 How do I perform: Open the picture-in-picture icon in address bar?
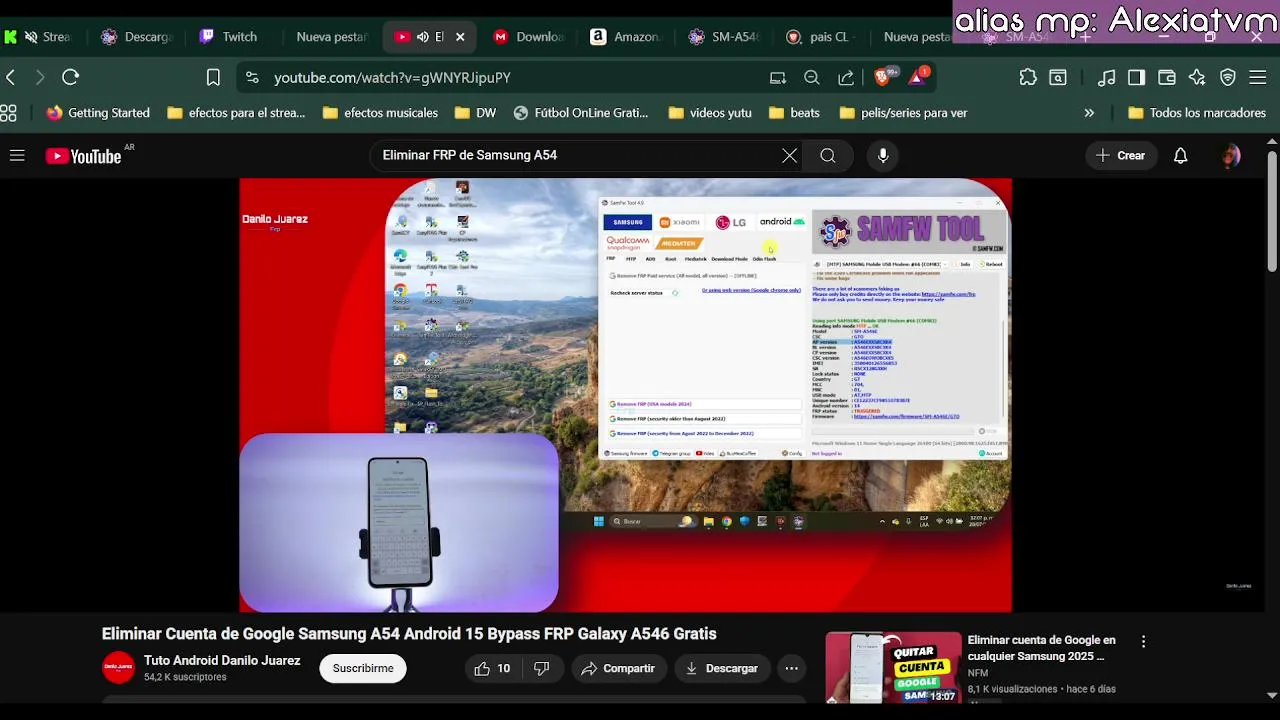[778, 77]
